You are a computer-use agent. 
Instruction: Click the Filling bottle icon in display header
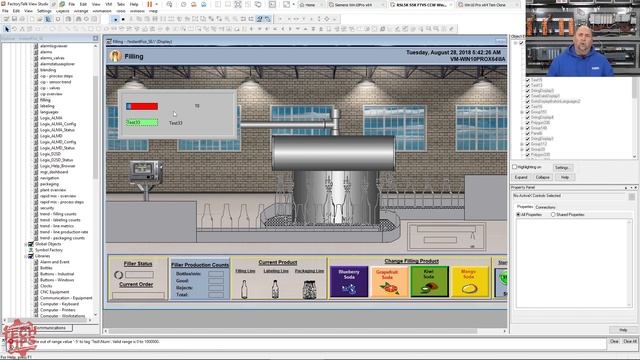point(116,56)
